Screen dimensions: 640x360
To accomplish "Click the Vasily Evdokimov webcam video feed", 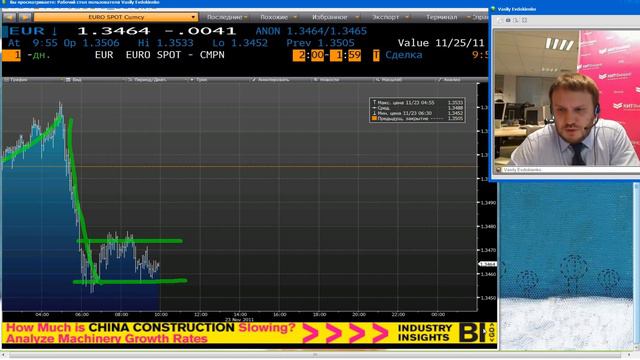I will [567, 98].
